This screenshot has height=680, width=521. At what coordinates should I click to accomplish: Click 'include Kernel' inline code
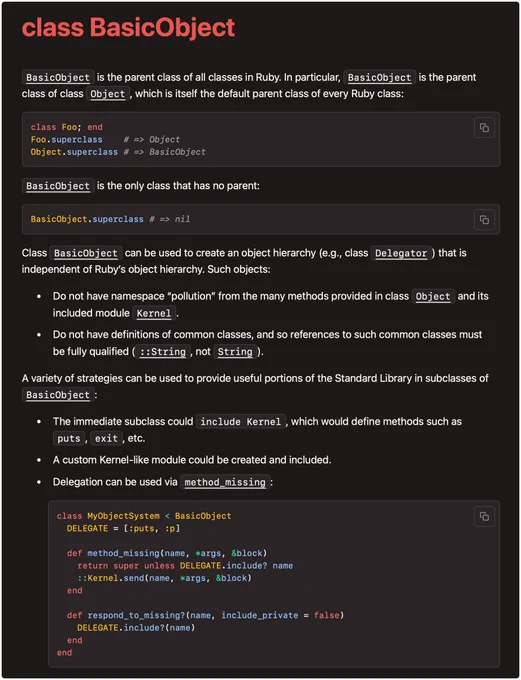click(241, 422)
